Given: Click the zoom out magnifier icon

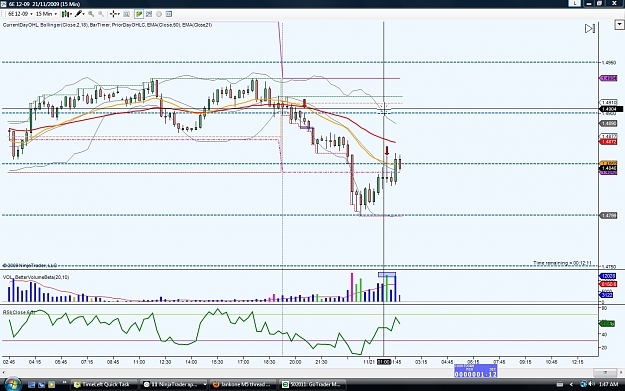Looking at the screenshot, I should pos(101,14).
